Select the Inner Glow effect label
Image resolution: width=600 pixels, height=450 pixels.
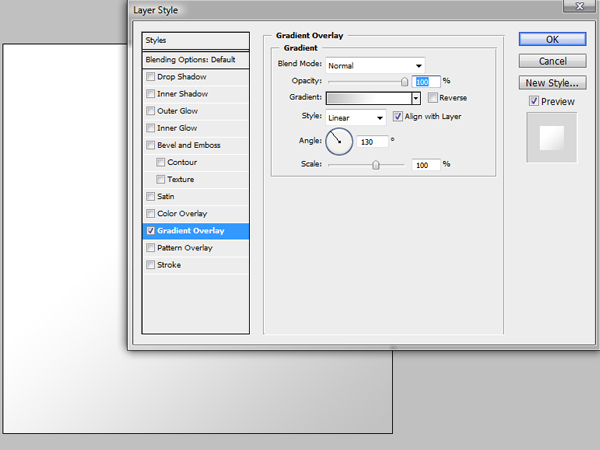click(177, 128)
